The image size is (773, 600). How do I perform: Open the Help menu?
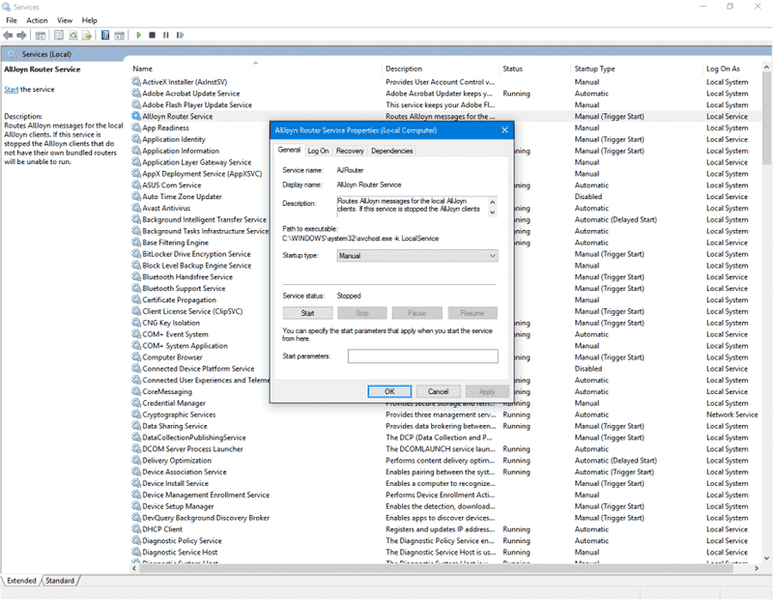[x=89, y=20]
